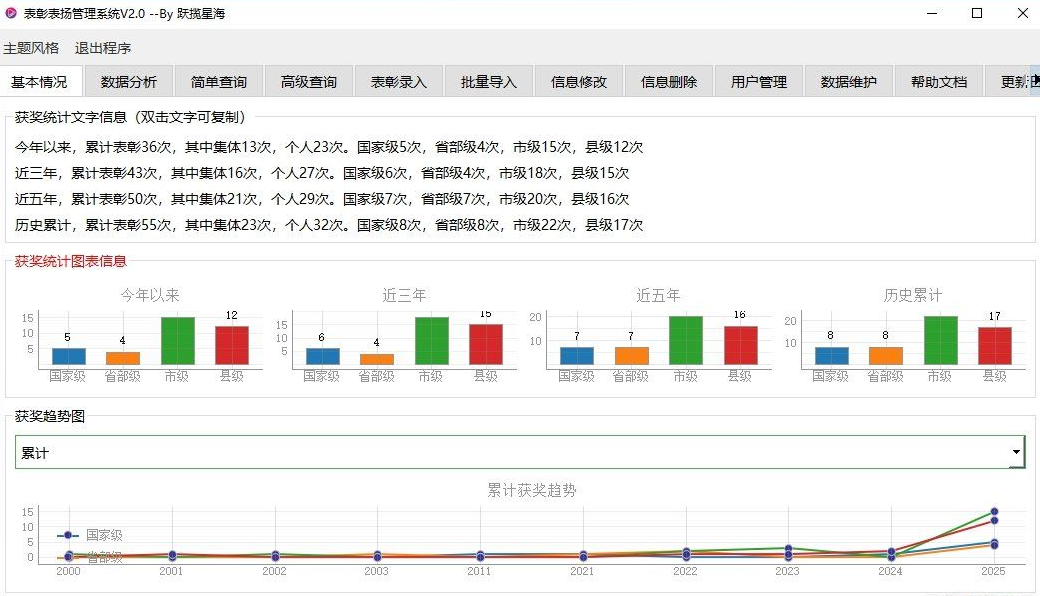Click the 近五年 chart title
This screenshot has width=1040, height=596.
658,295
